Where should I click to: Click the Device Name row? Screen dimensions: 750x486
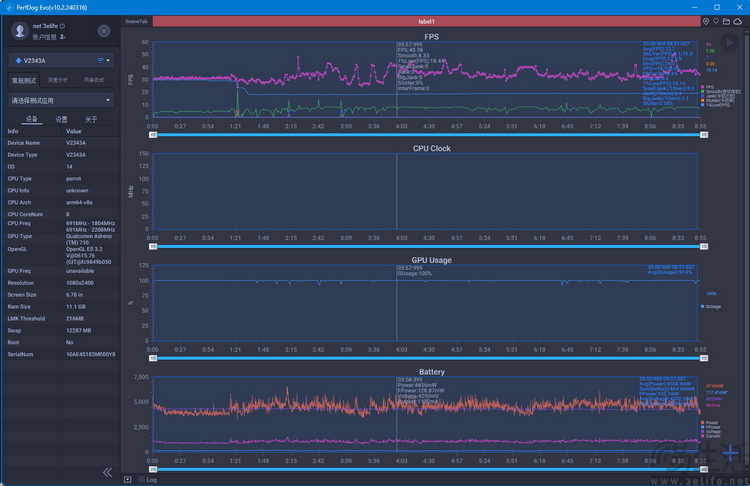(61, 143)
